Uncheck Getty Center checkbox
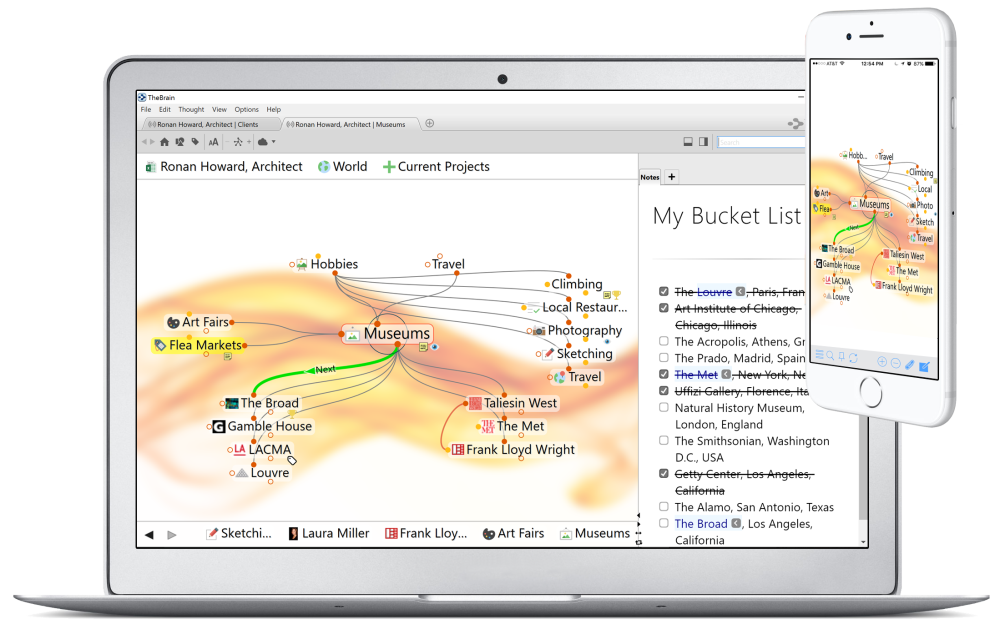 (664, 473)
